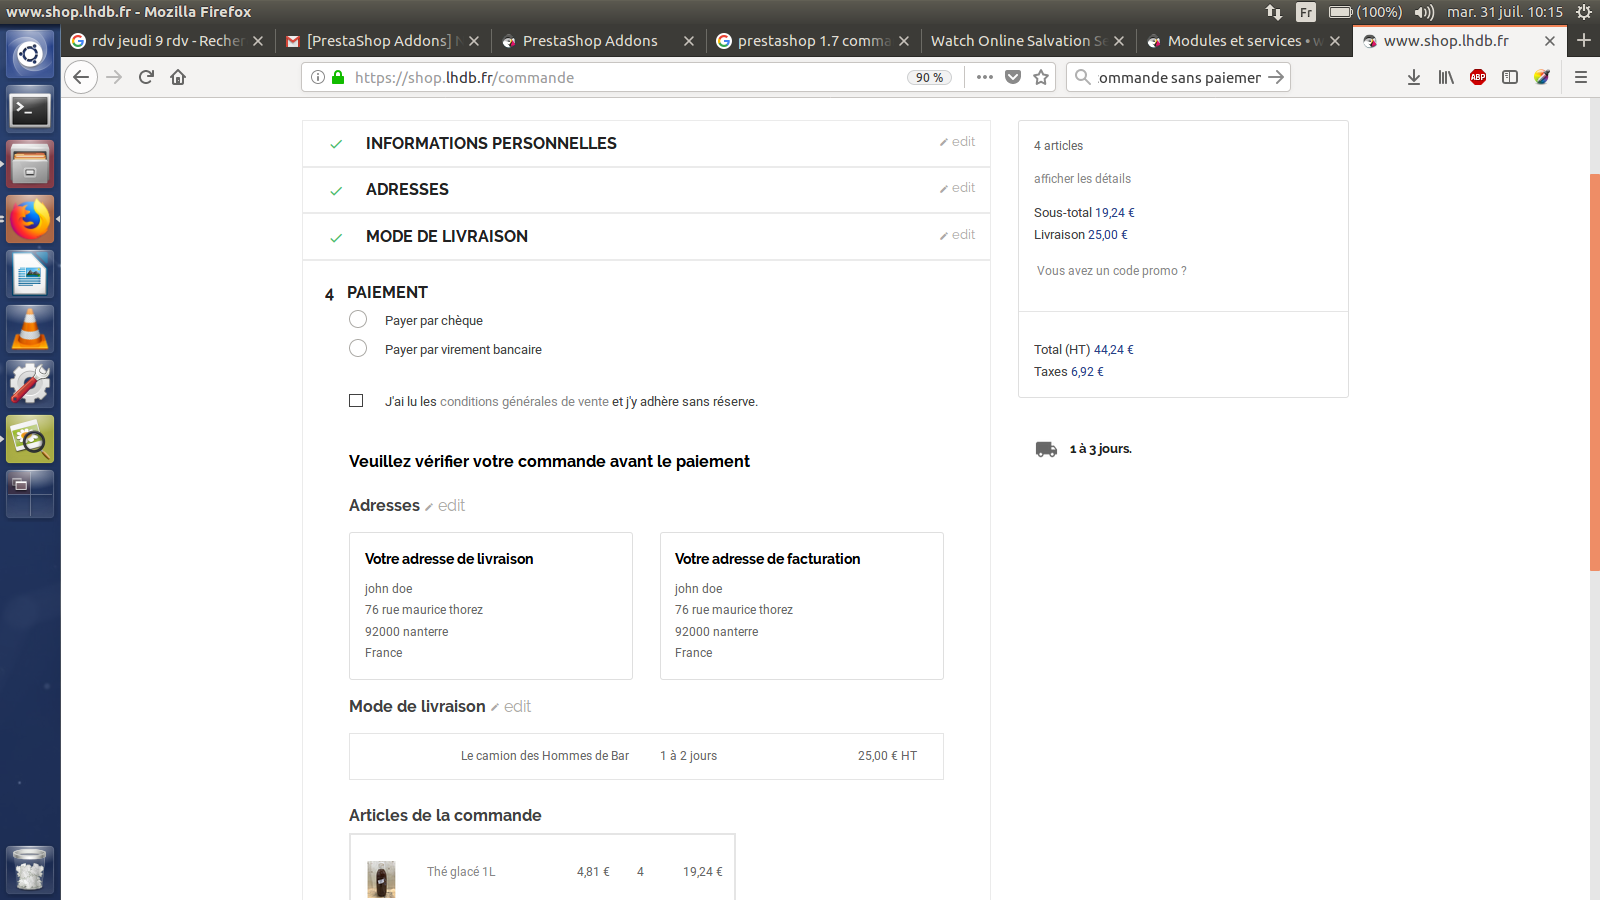Edit the Mode de livraison step header
The height and width of the screenshot is (900, 1600).
point(957,235)
